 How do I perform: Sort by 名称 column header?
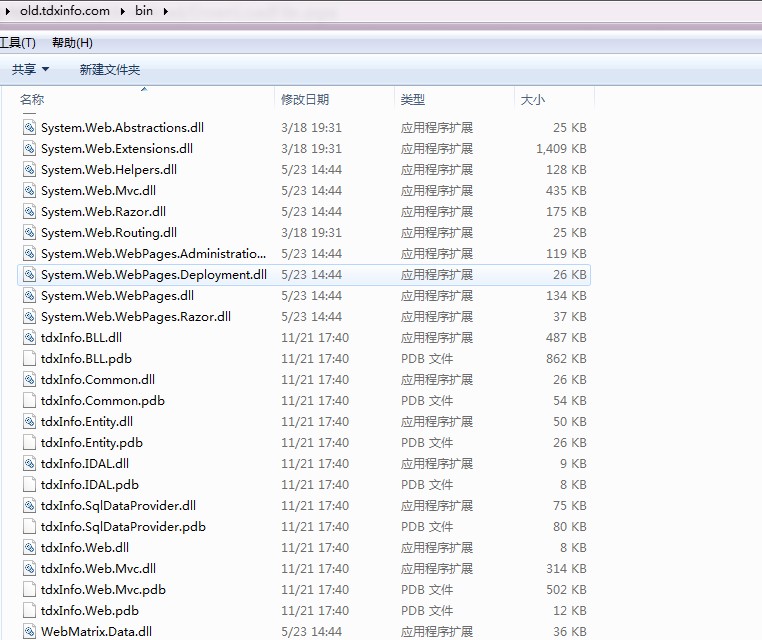(x=32, y=100)
